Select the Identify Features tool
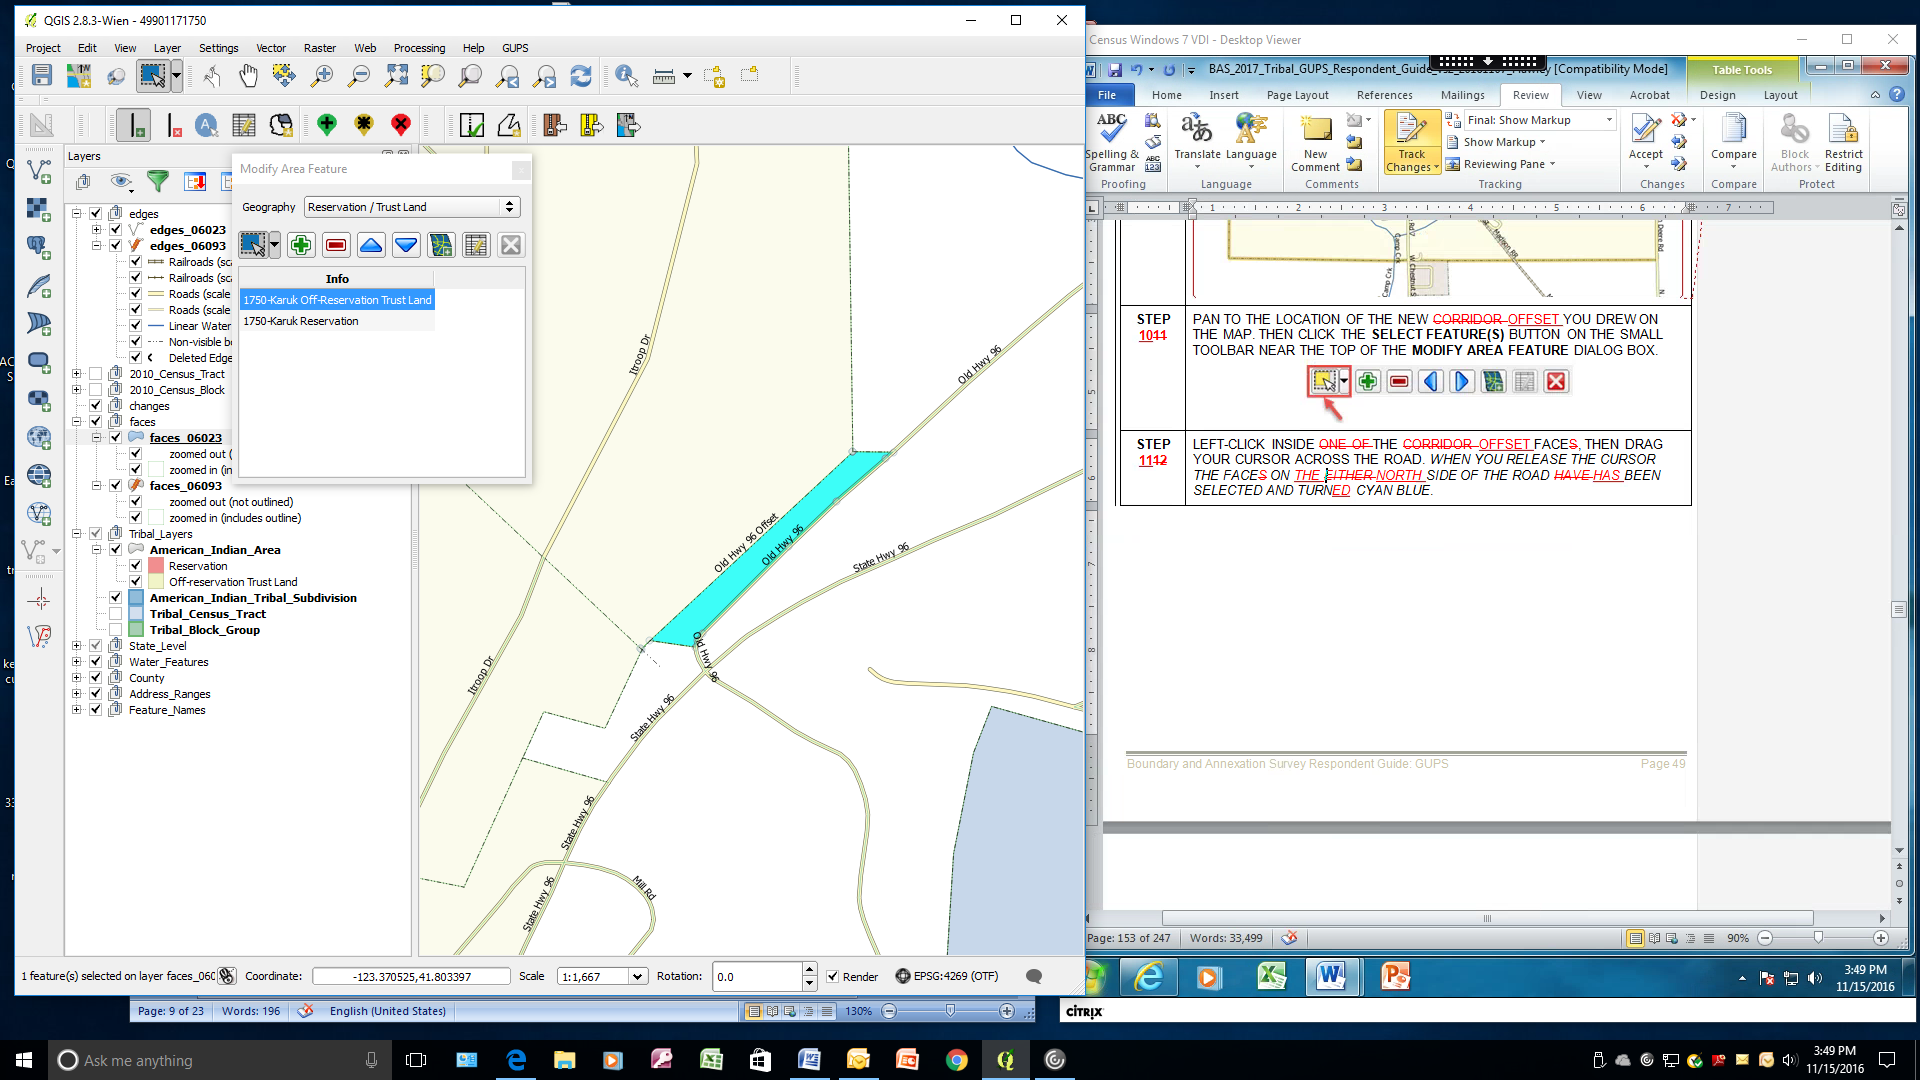Viewport: 1920px width, 1080px height. [627, 76]
